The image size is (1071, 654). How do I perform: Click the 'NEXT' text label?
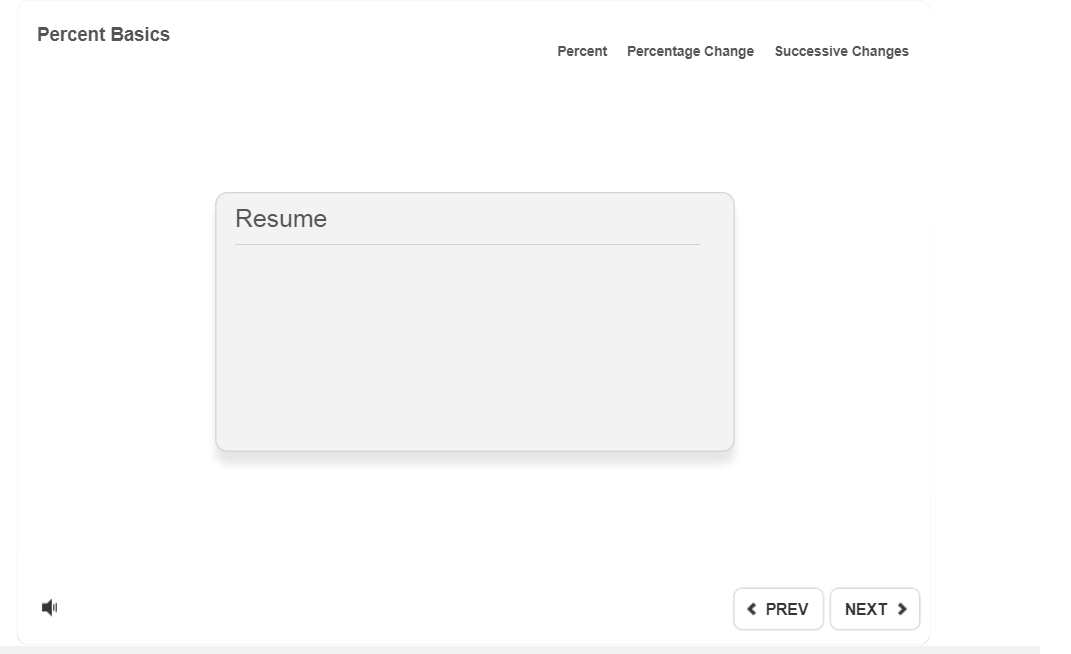866,610
